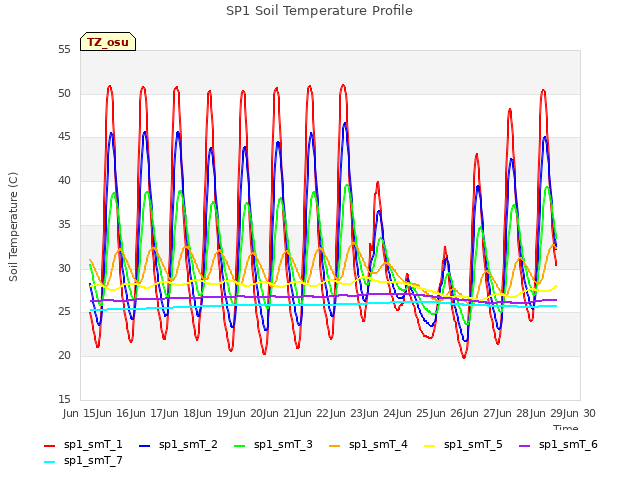Click the blue sp1_smT_2 legend color marker
This screenshot has width=640, height=480.
144,446
